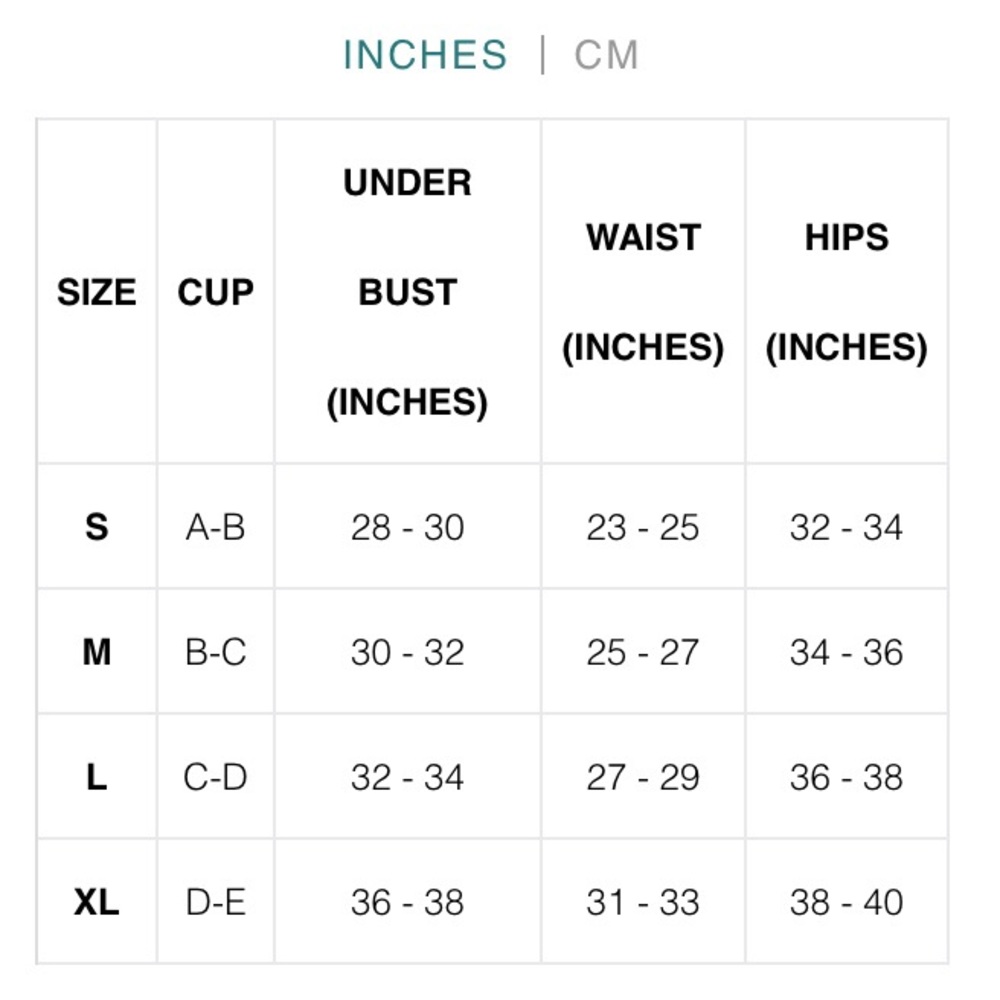Click the SIZE column header
Screen dimensions: 1000x1000
coord(97,292)
